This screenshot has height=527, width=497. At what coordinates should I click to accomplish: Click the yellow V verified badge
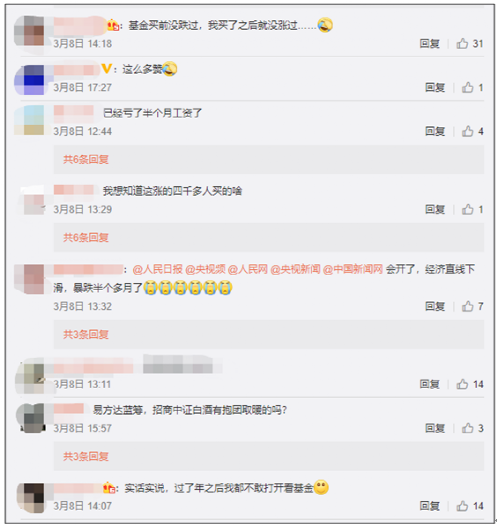pos(107,69)
